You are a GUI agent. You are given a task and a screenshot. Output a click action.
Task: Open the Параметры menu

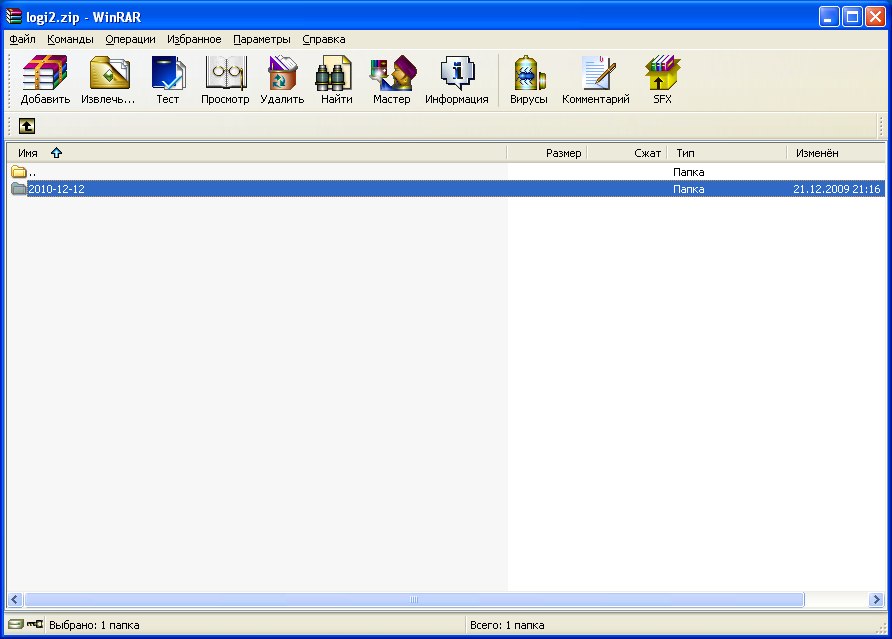point(262,39)
